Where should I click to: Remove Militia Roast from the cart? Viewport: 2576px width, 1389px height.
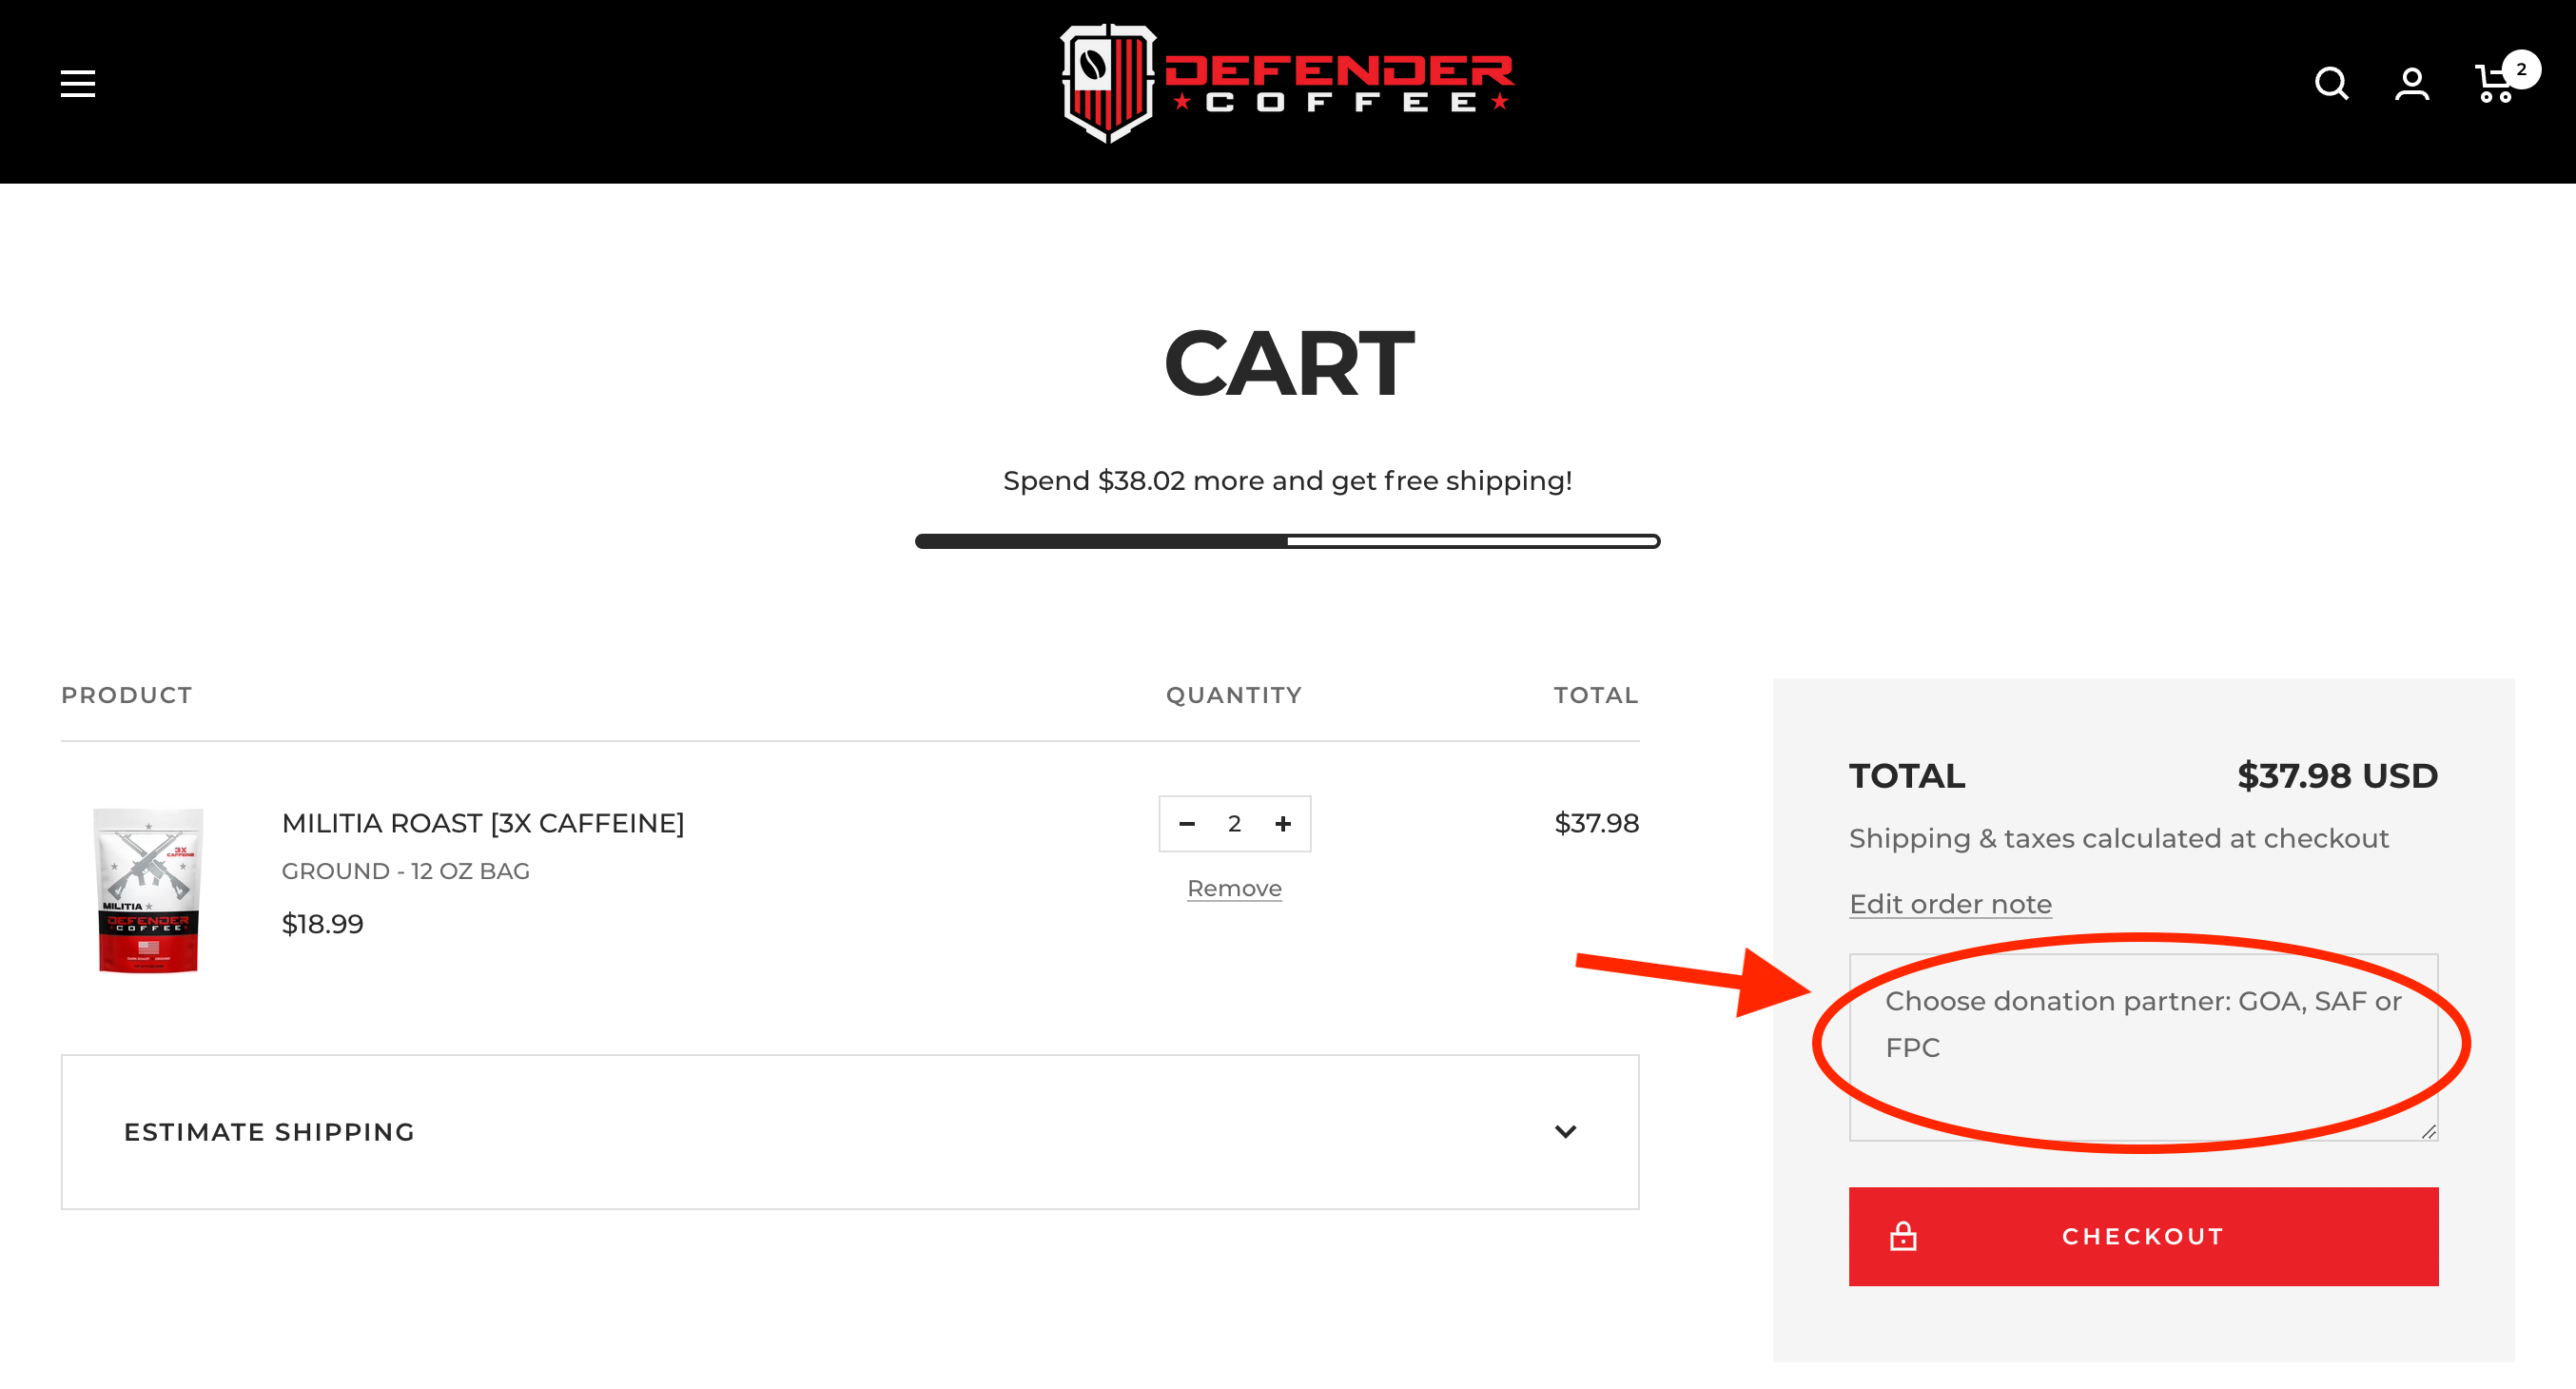click(1234, 888)
